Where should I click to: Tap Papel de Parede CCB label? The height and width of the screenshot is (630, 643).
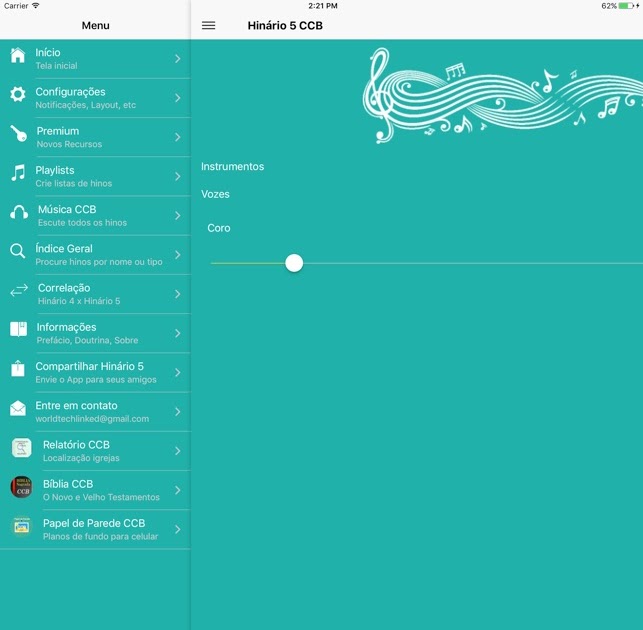94,523
